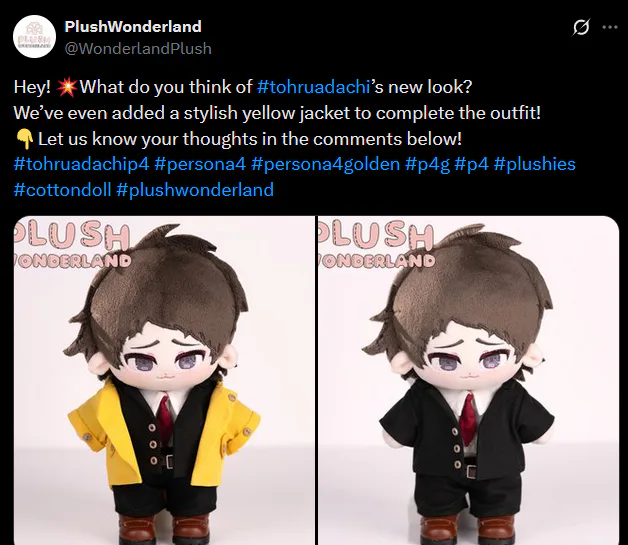The width and height of the screenshot is (628, 545).
Task: Open the PlushWonderland display name
Action: [x=133, y=26]
